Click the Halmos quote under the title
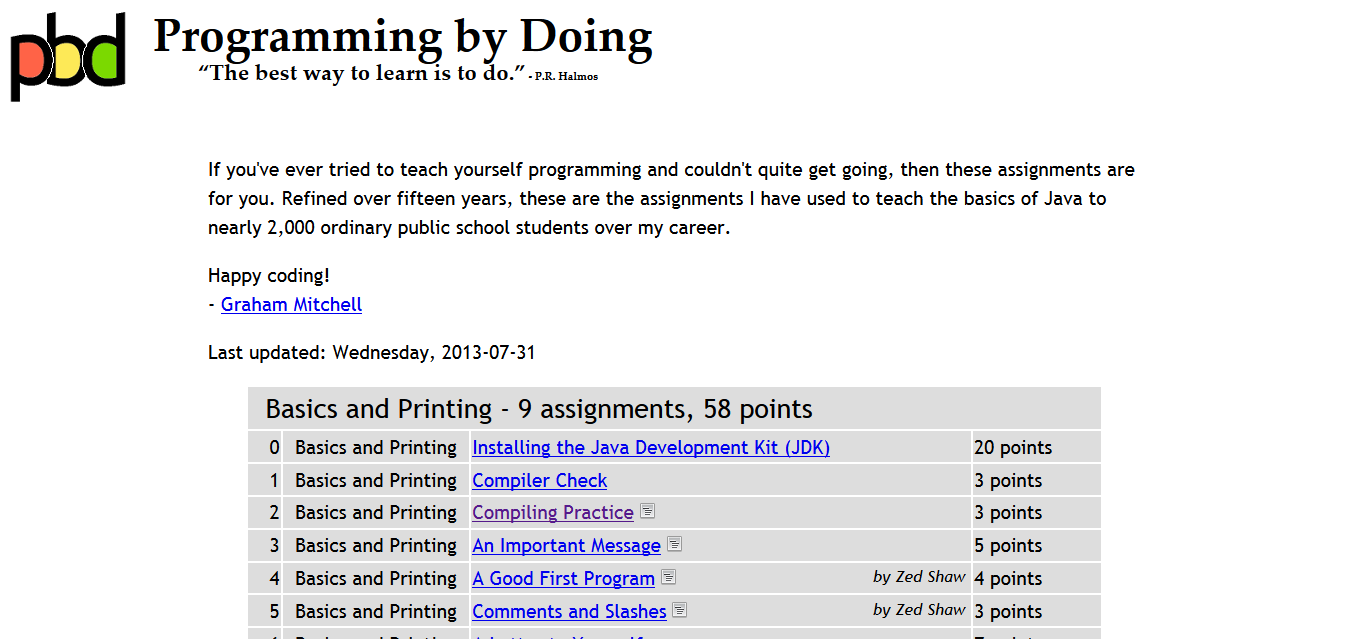Viewport: 1349px width, 639px height. point(362,73)
